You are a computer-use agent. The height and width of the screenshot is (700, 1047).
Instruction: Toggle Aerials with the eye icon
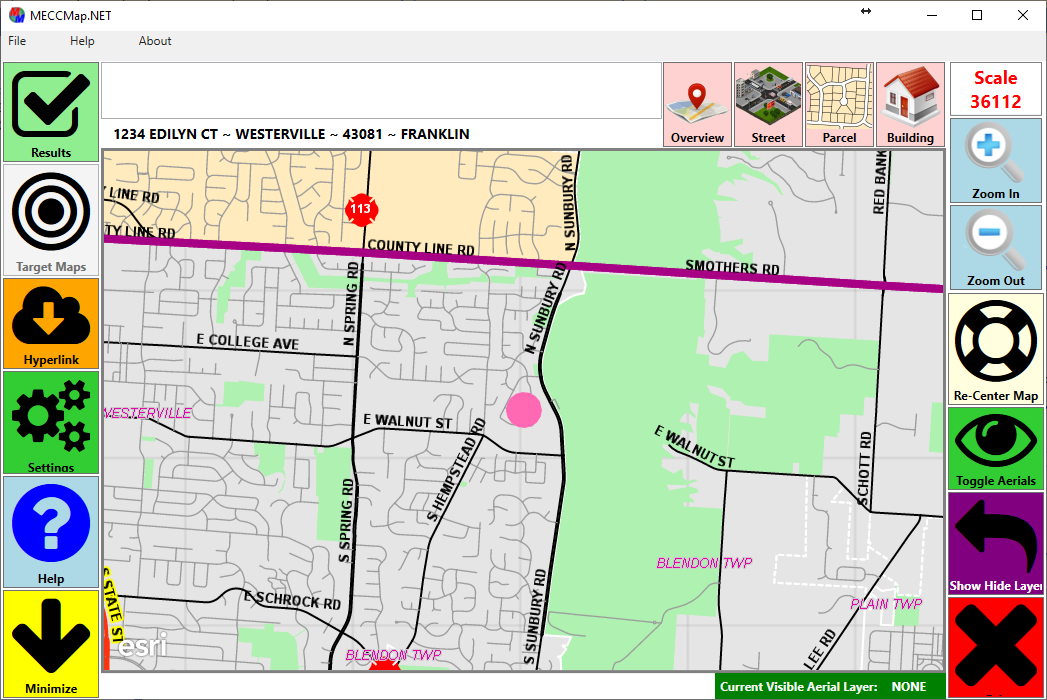tap(995, 447)
